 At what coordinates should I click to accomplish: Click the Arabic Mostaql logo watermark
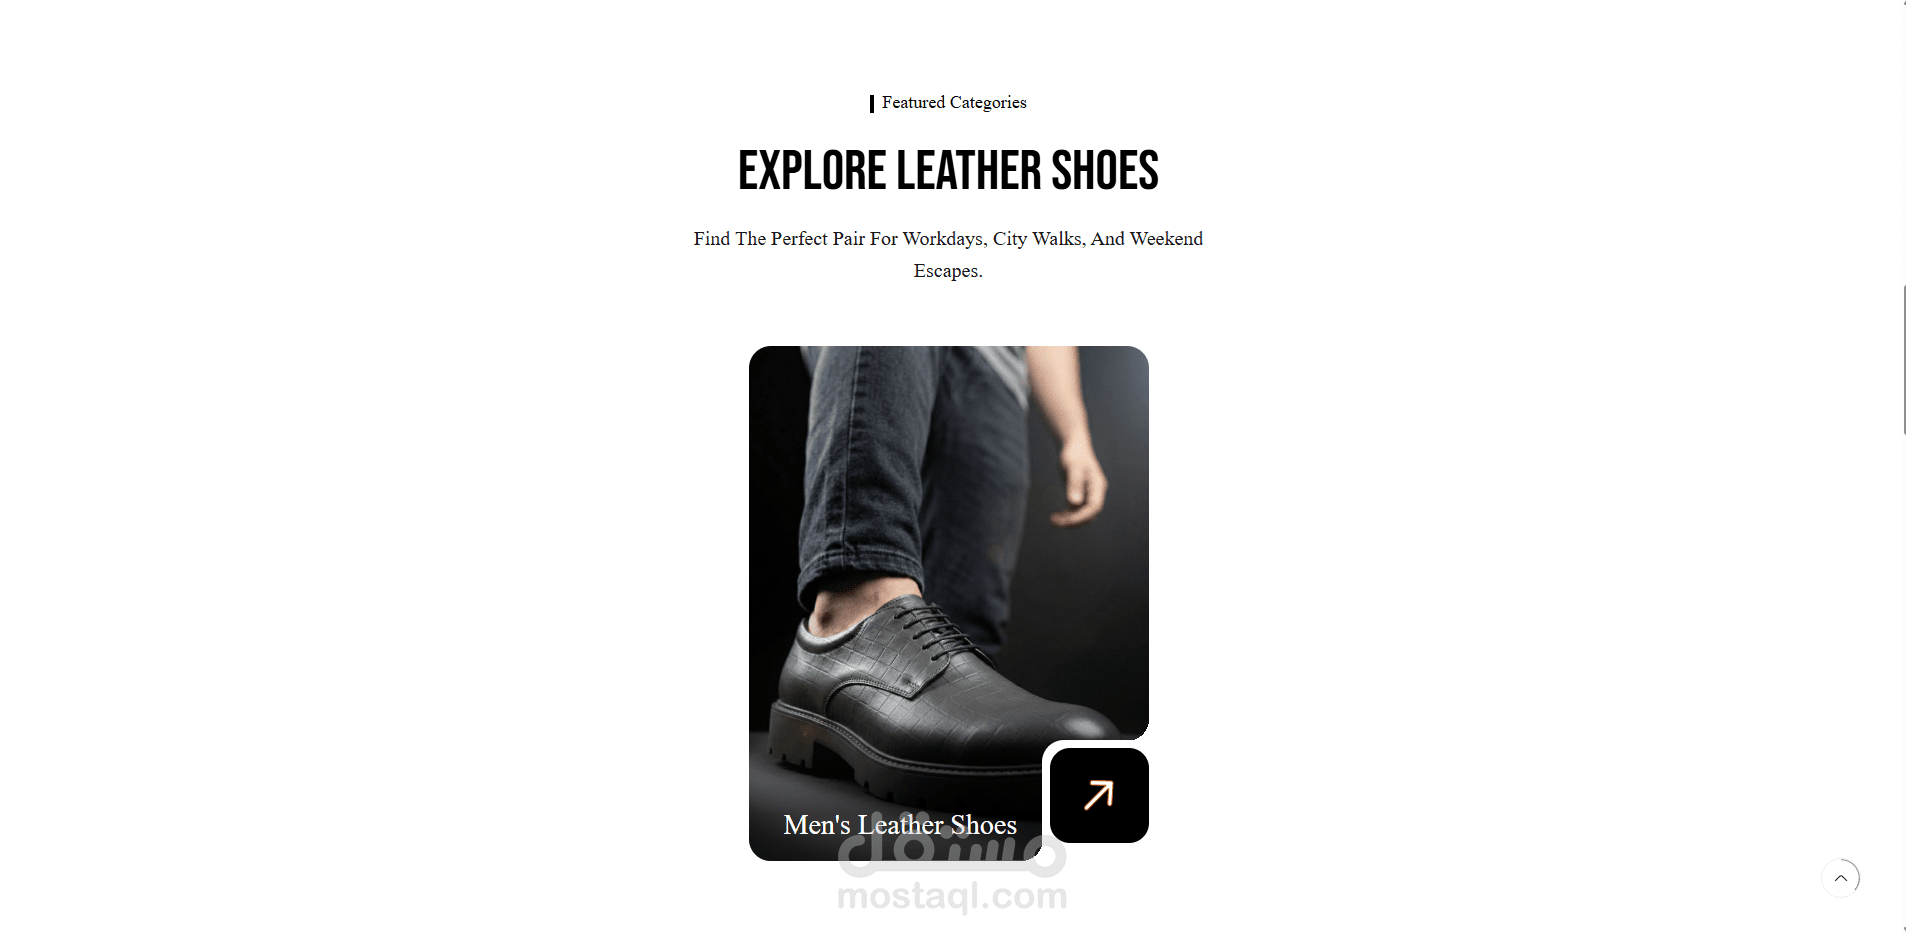point(952,847)
